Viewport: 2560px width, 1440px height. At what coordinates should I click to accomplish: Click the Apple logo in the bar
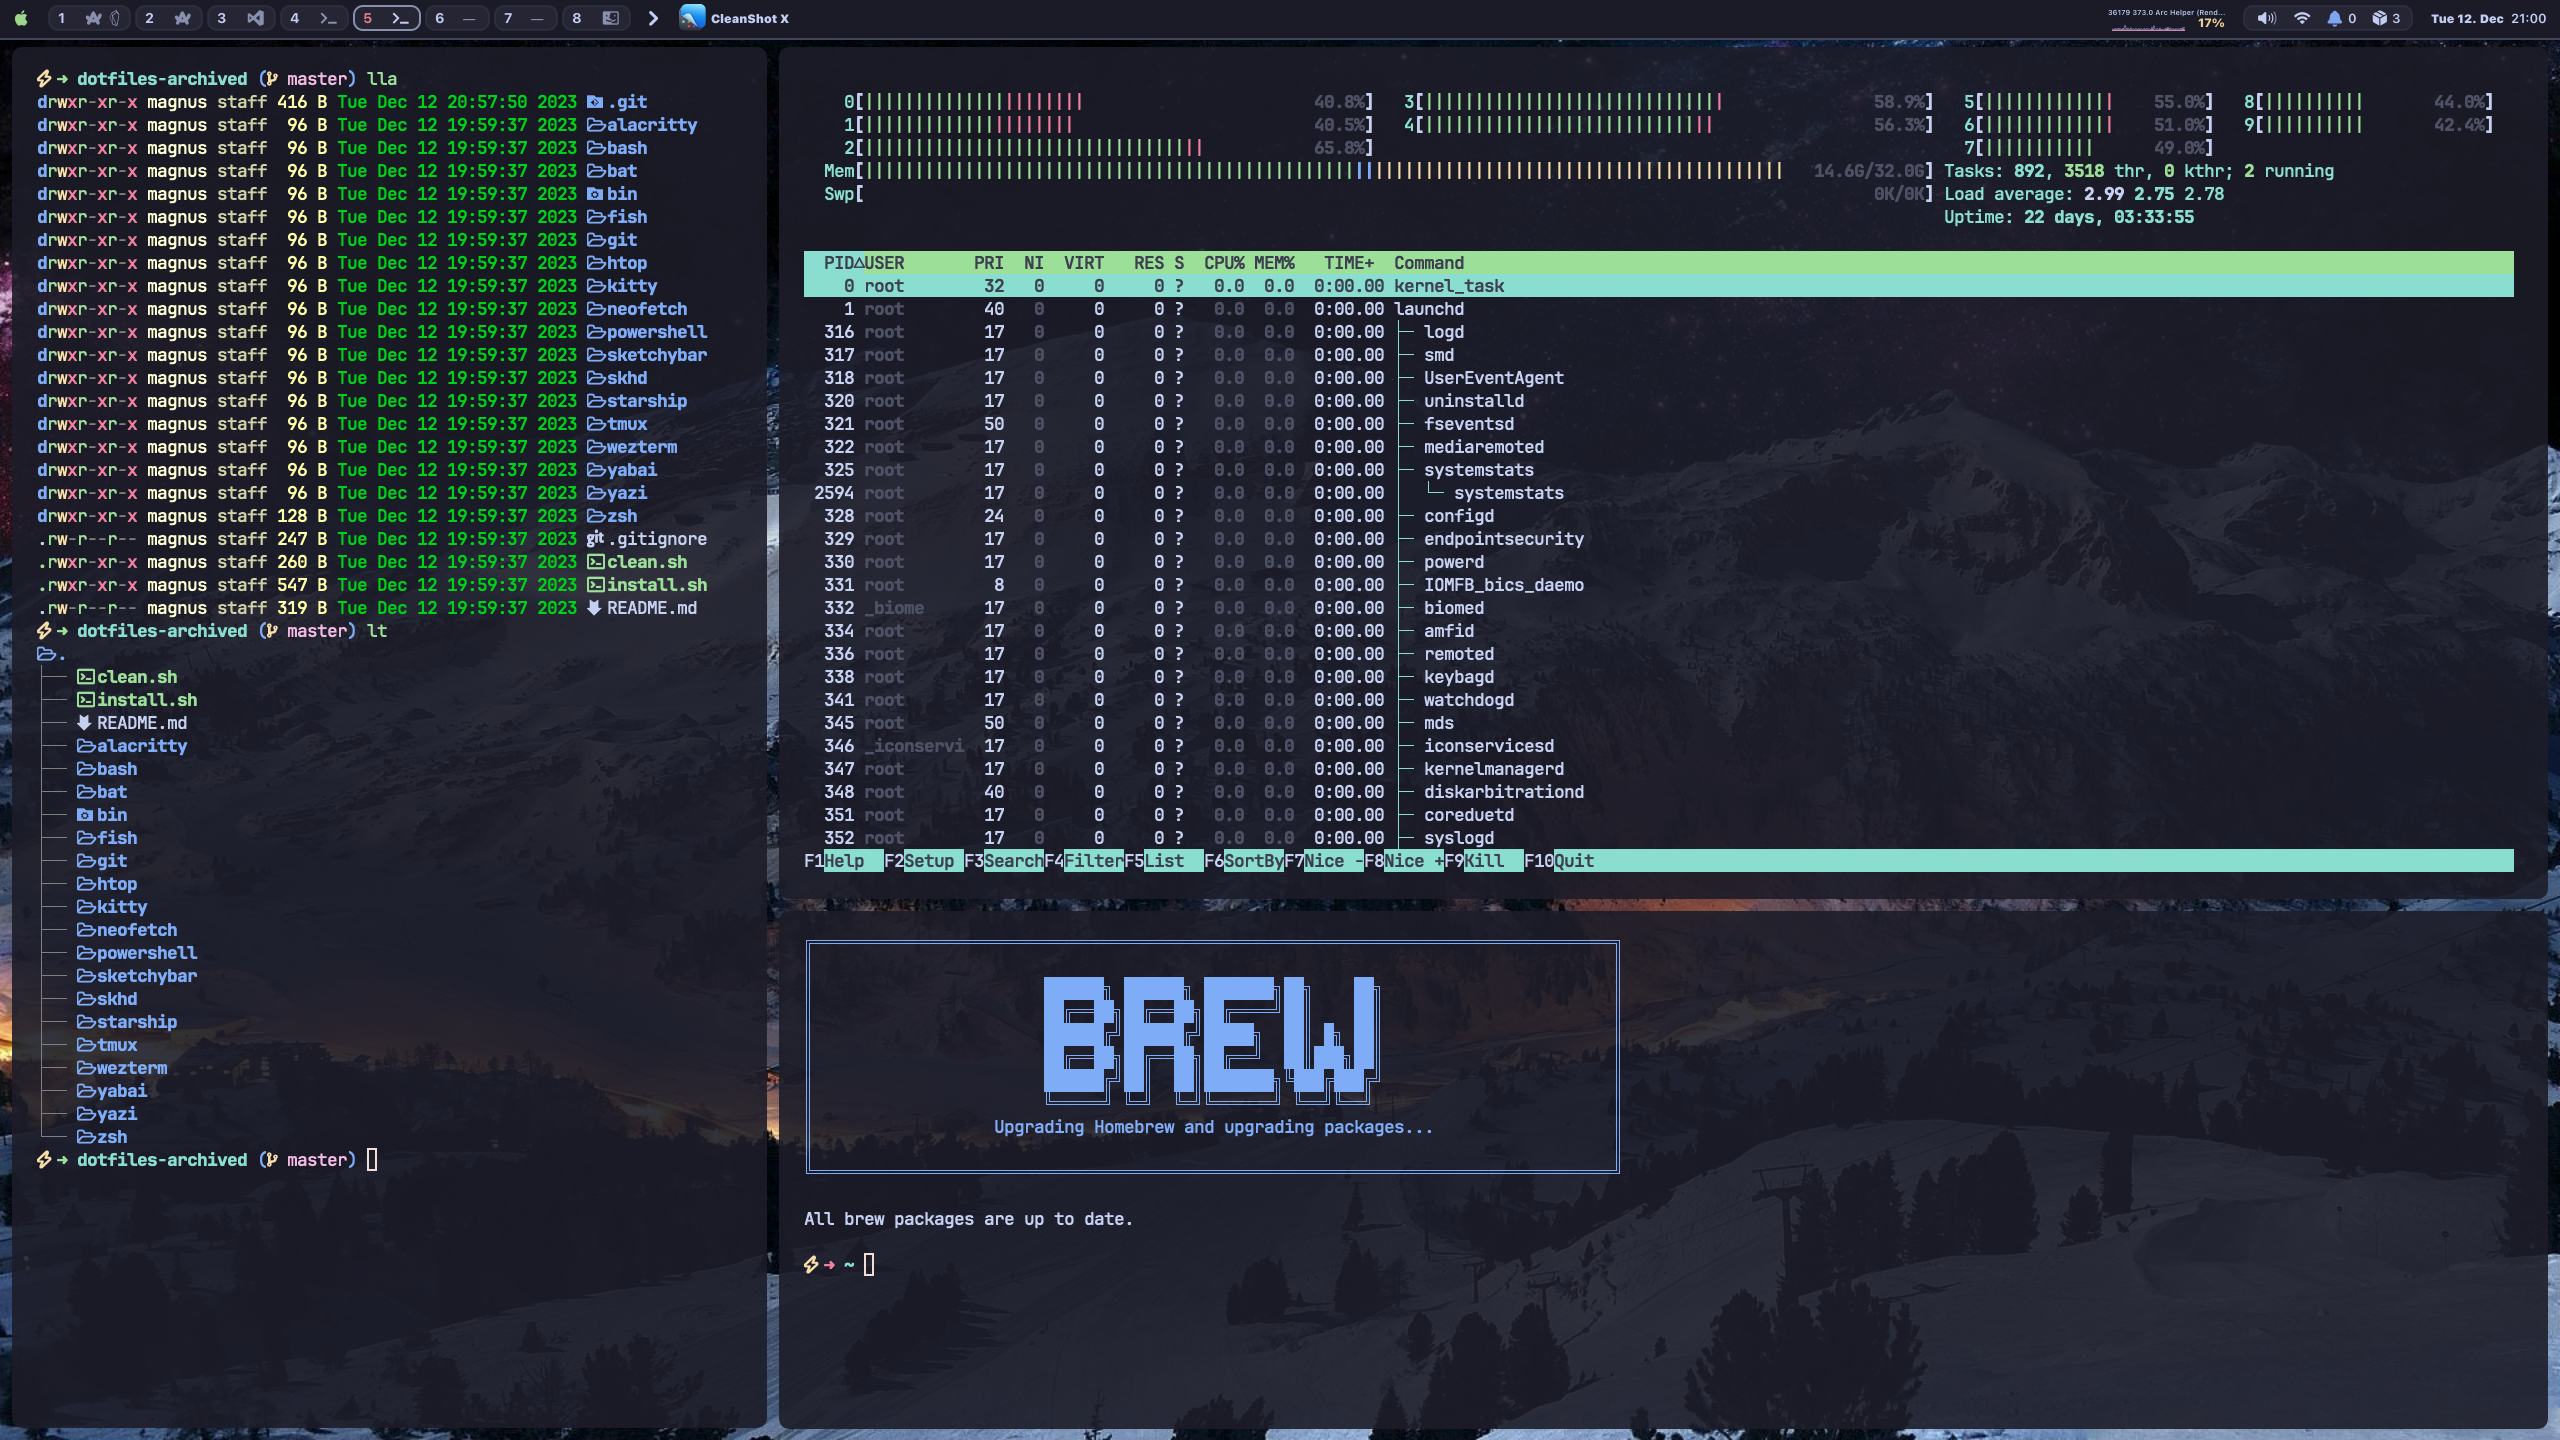point(21,18)
